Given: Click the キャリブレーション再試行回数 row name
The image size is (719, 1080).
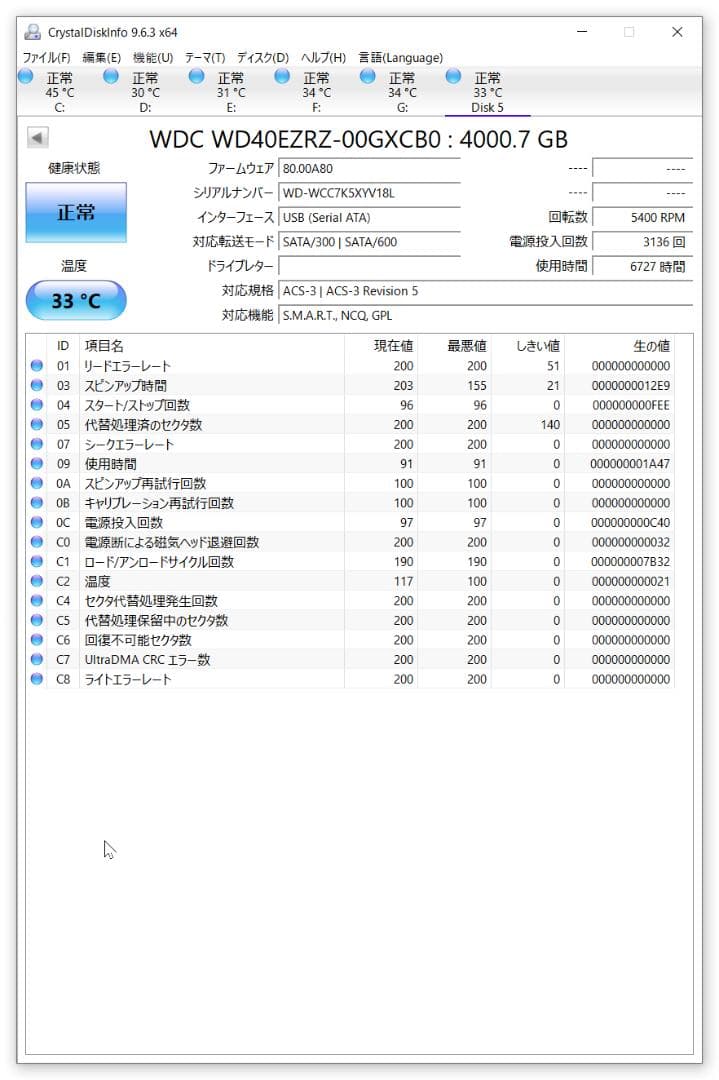Looking at the screenshot, I should [x=159, y=503].
